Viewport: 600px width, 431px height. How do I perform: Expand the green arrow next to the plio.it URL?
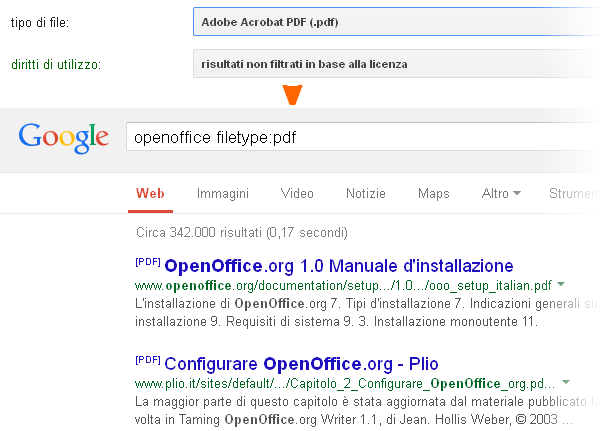[x=566, y=382]
